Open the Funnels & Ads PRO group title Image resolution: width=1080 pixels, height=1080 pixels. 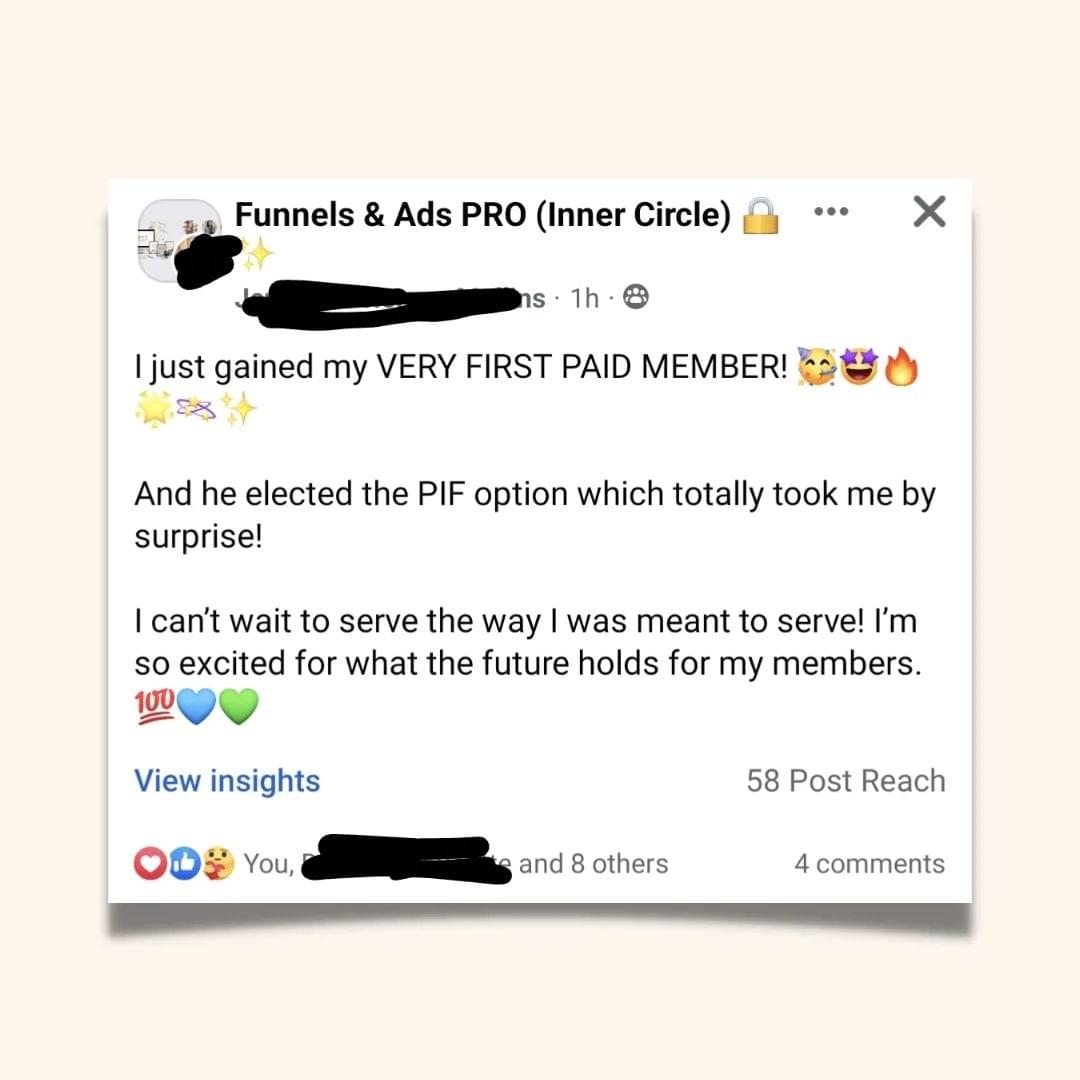pos(482,214)
